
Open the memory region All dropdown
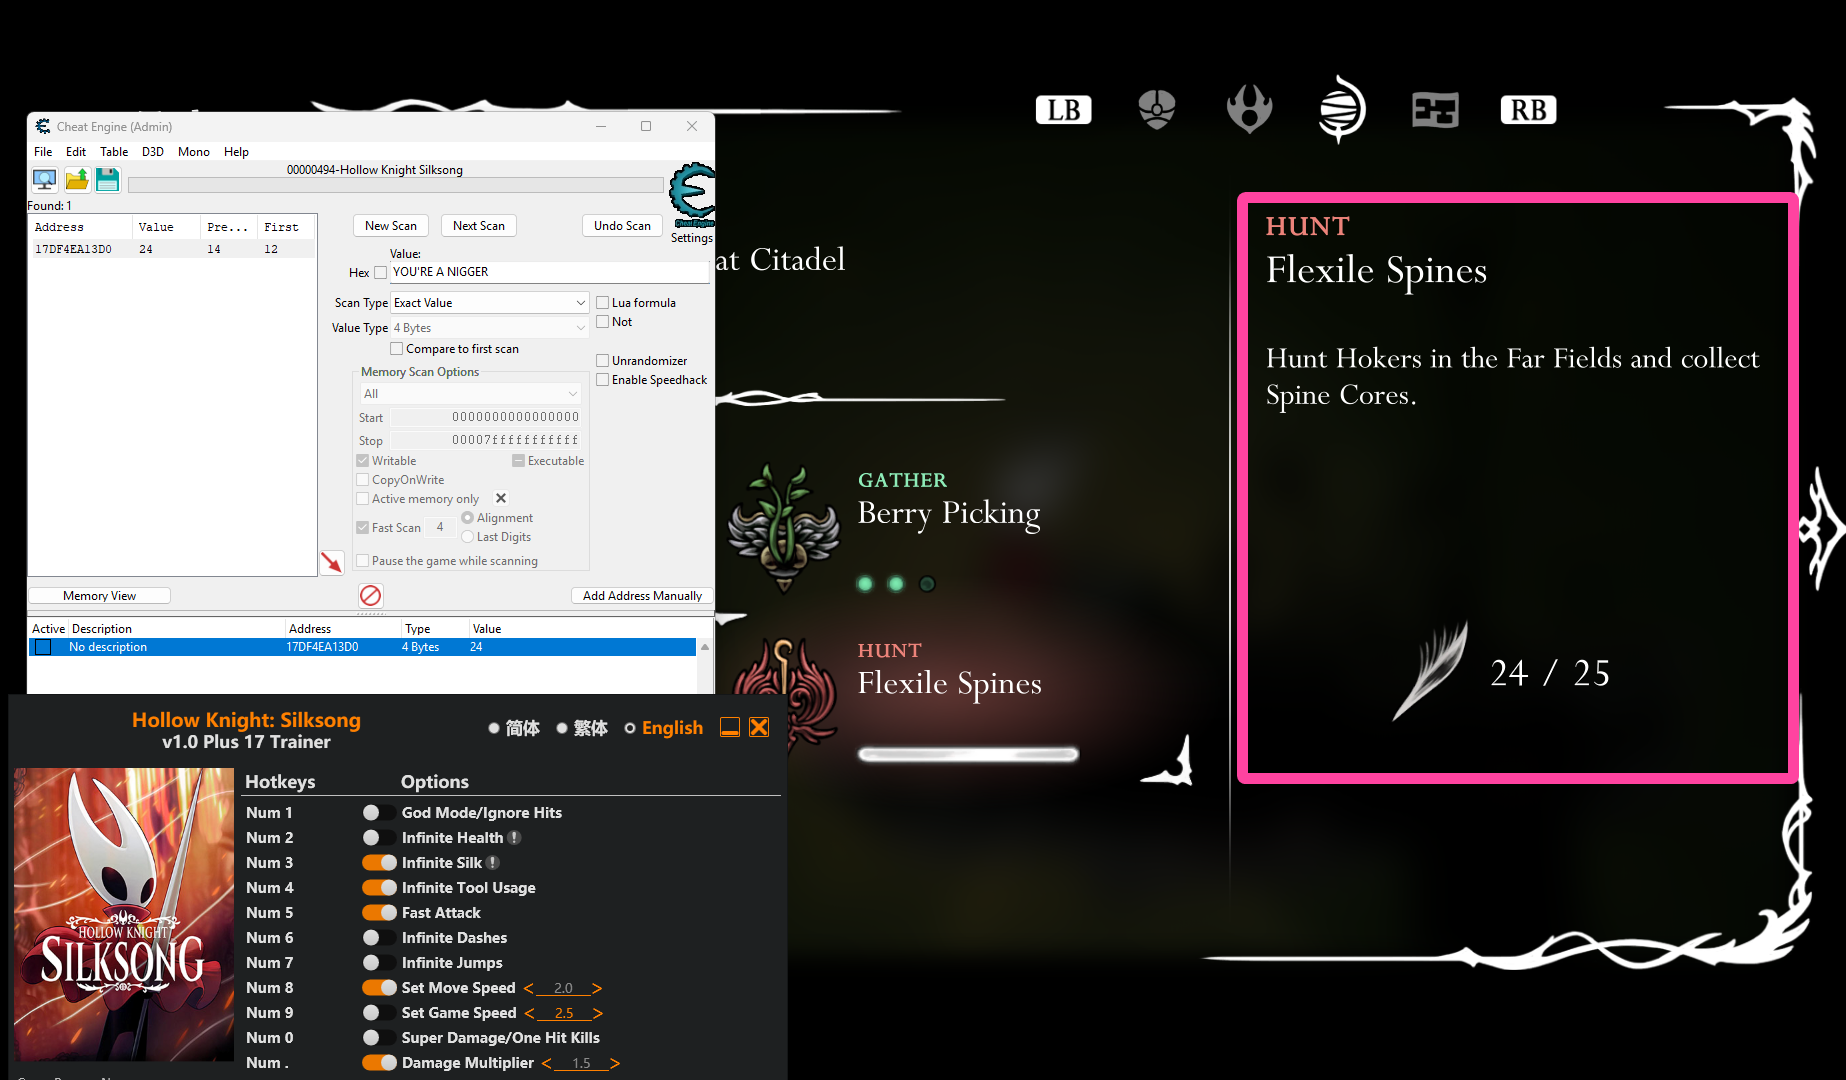(470, 394)
